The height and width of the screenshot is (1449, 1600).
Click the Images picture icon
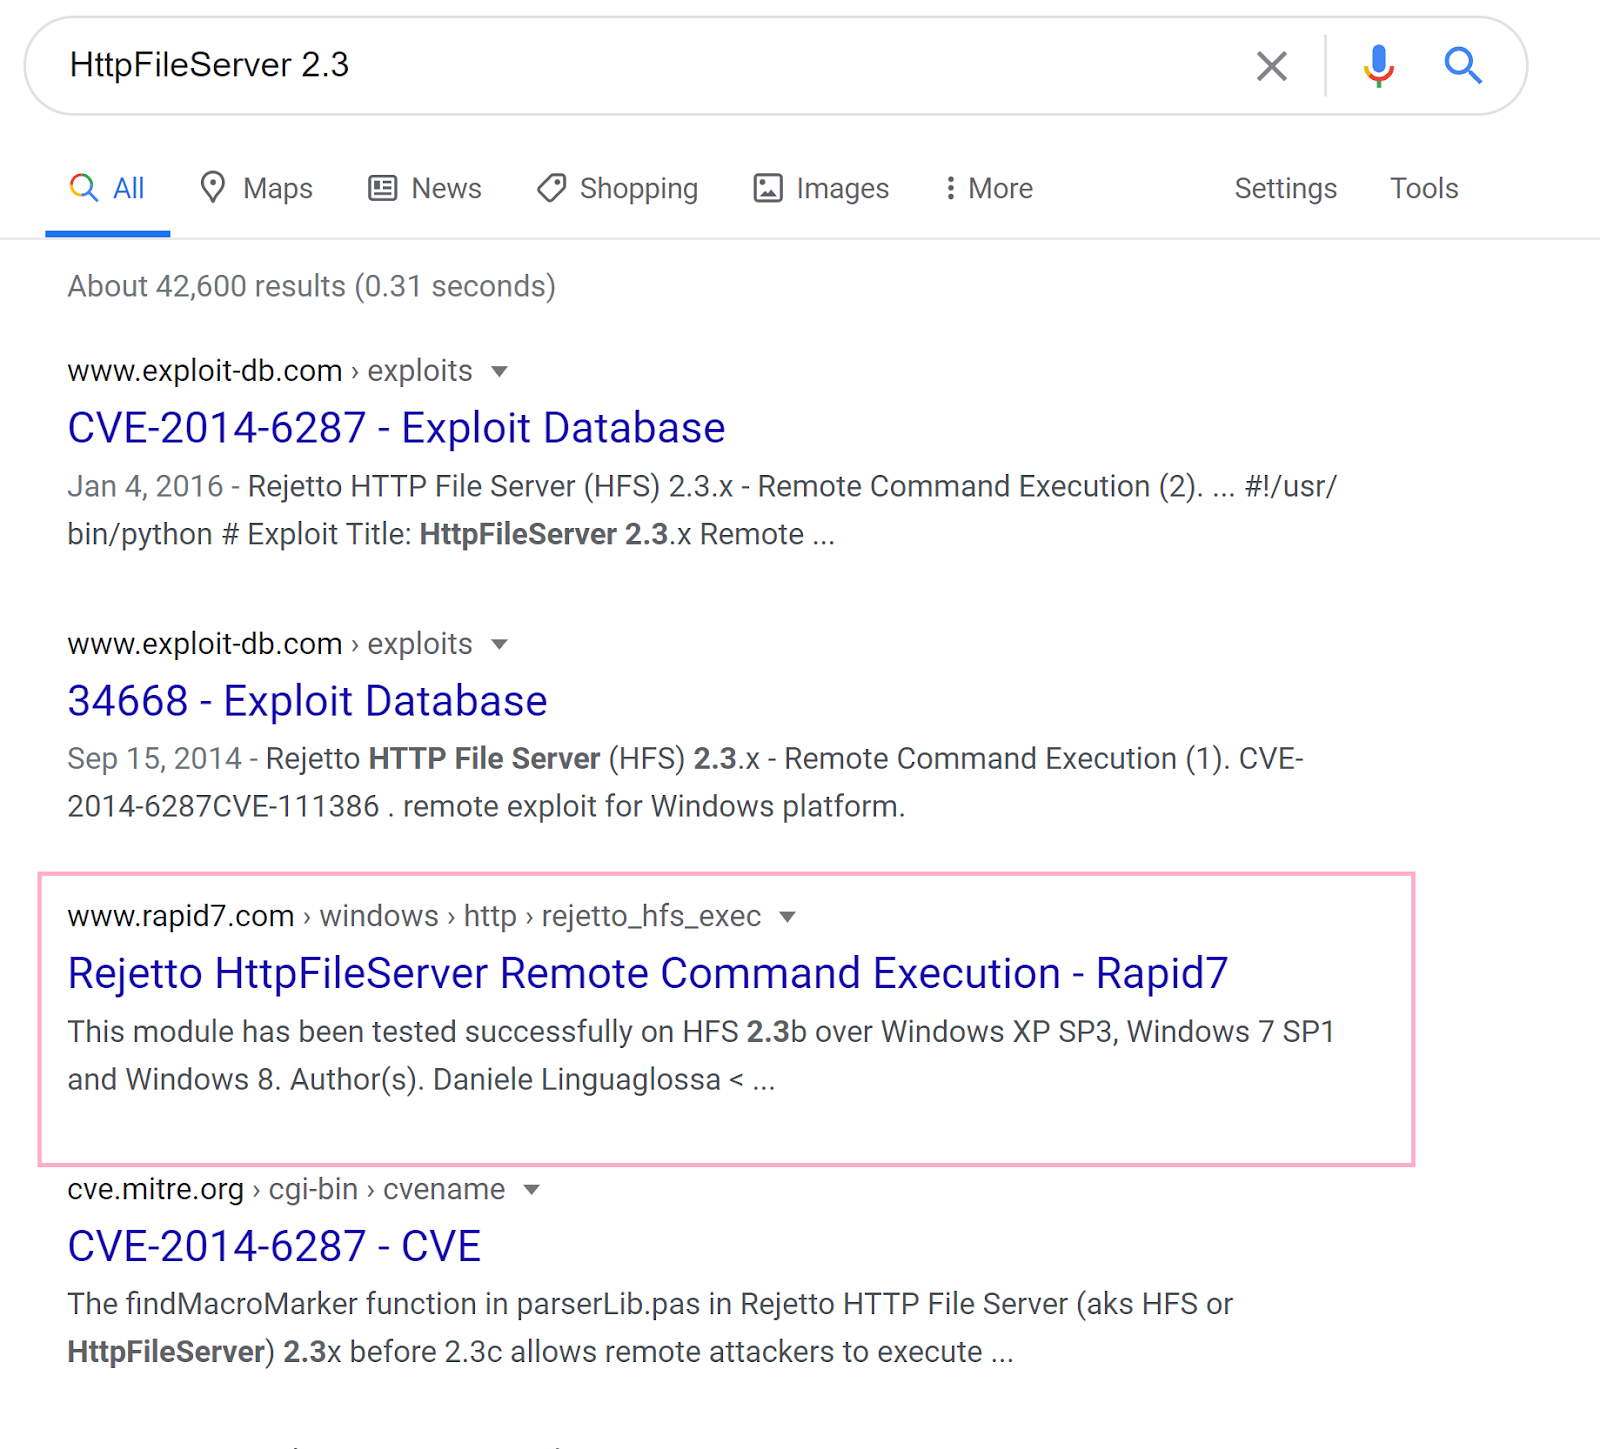click(767, 188)
